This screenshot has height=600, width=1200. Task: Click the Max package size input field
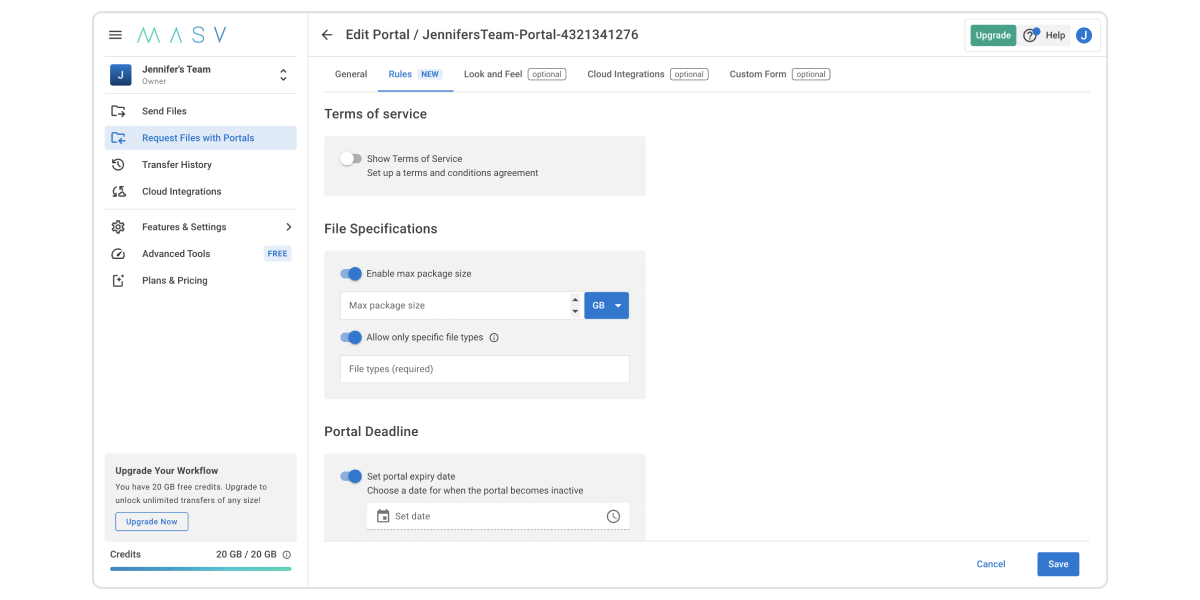[x=455, y=305]
